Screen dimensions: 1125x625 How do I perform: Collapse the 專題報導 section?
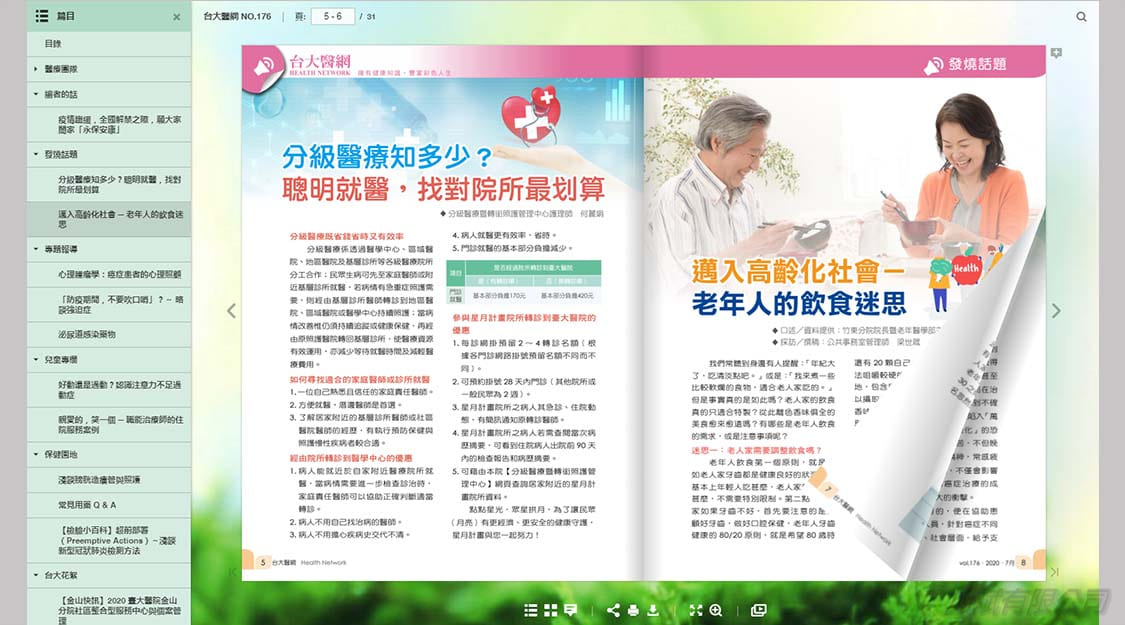(109, 249)
